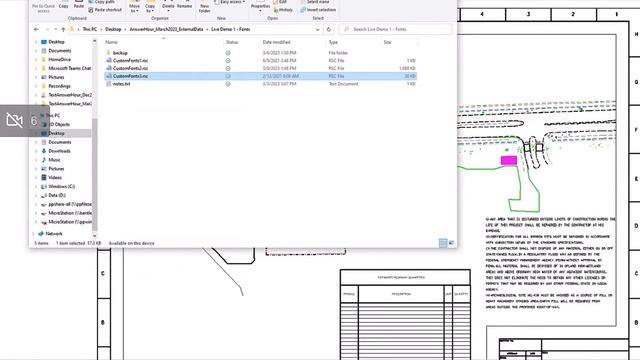This screenshot has width=640, height=360.
Task: Expand the HomeDrive tree node
Action: point(36,60)
